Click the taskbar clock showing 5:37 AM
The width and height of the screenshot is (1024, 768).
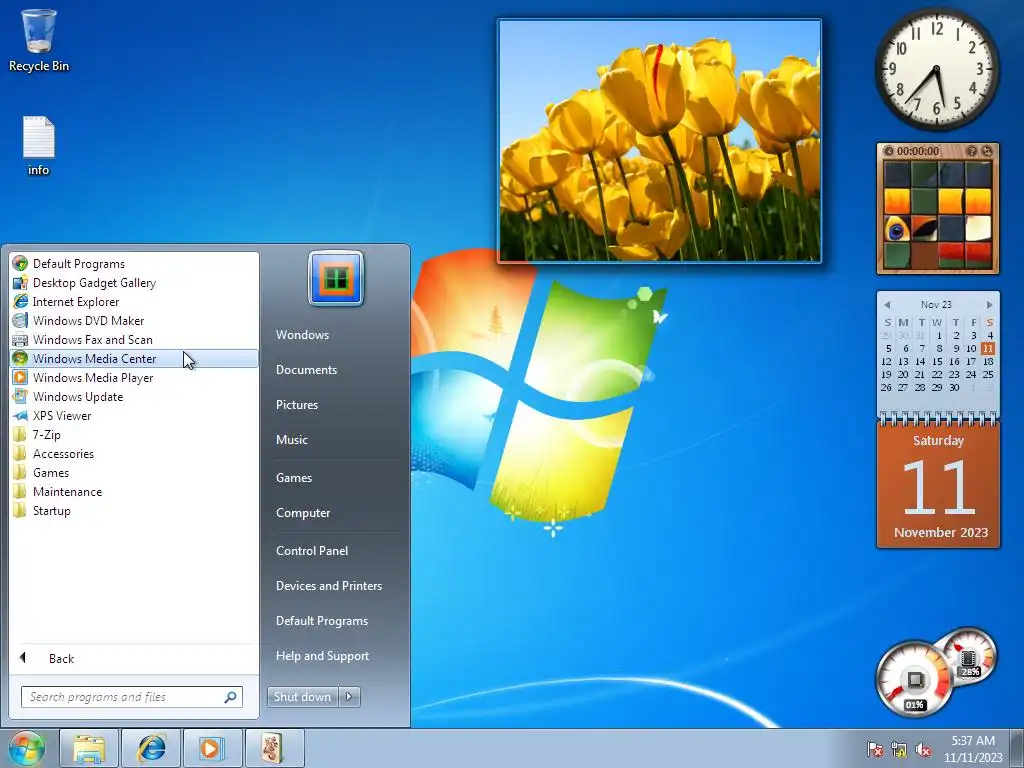(973, 749)
